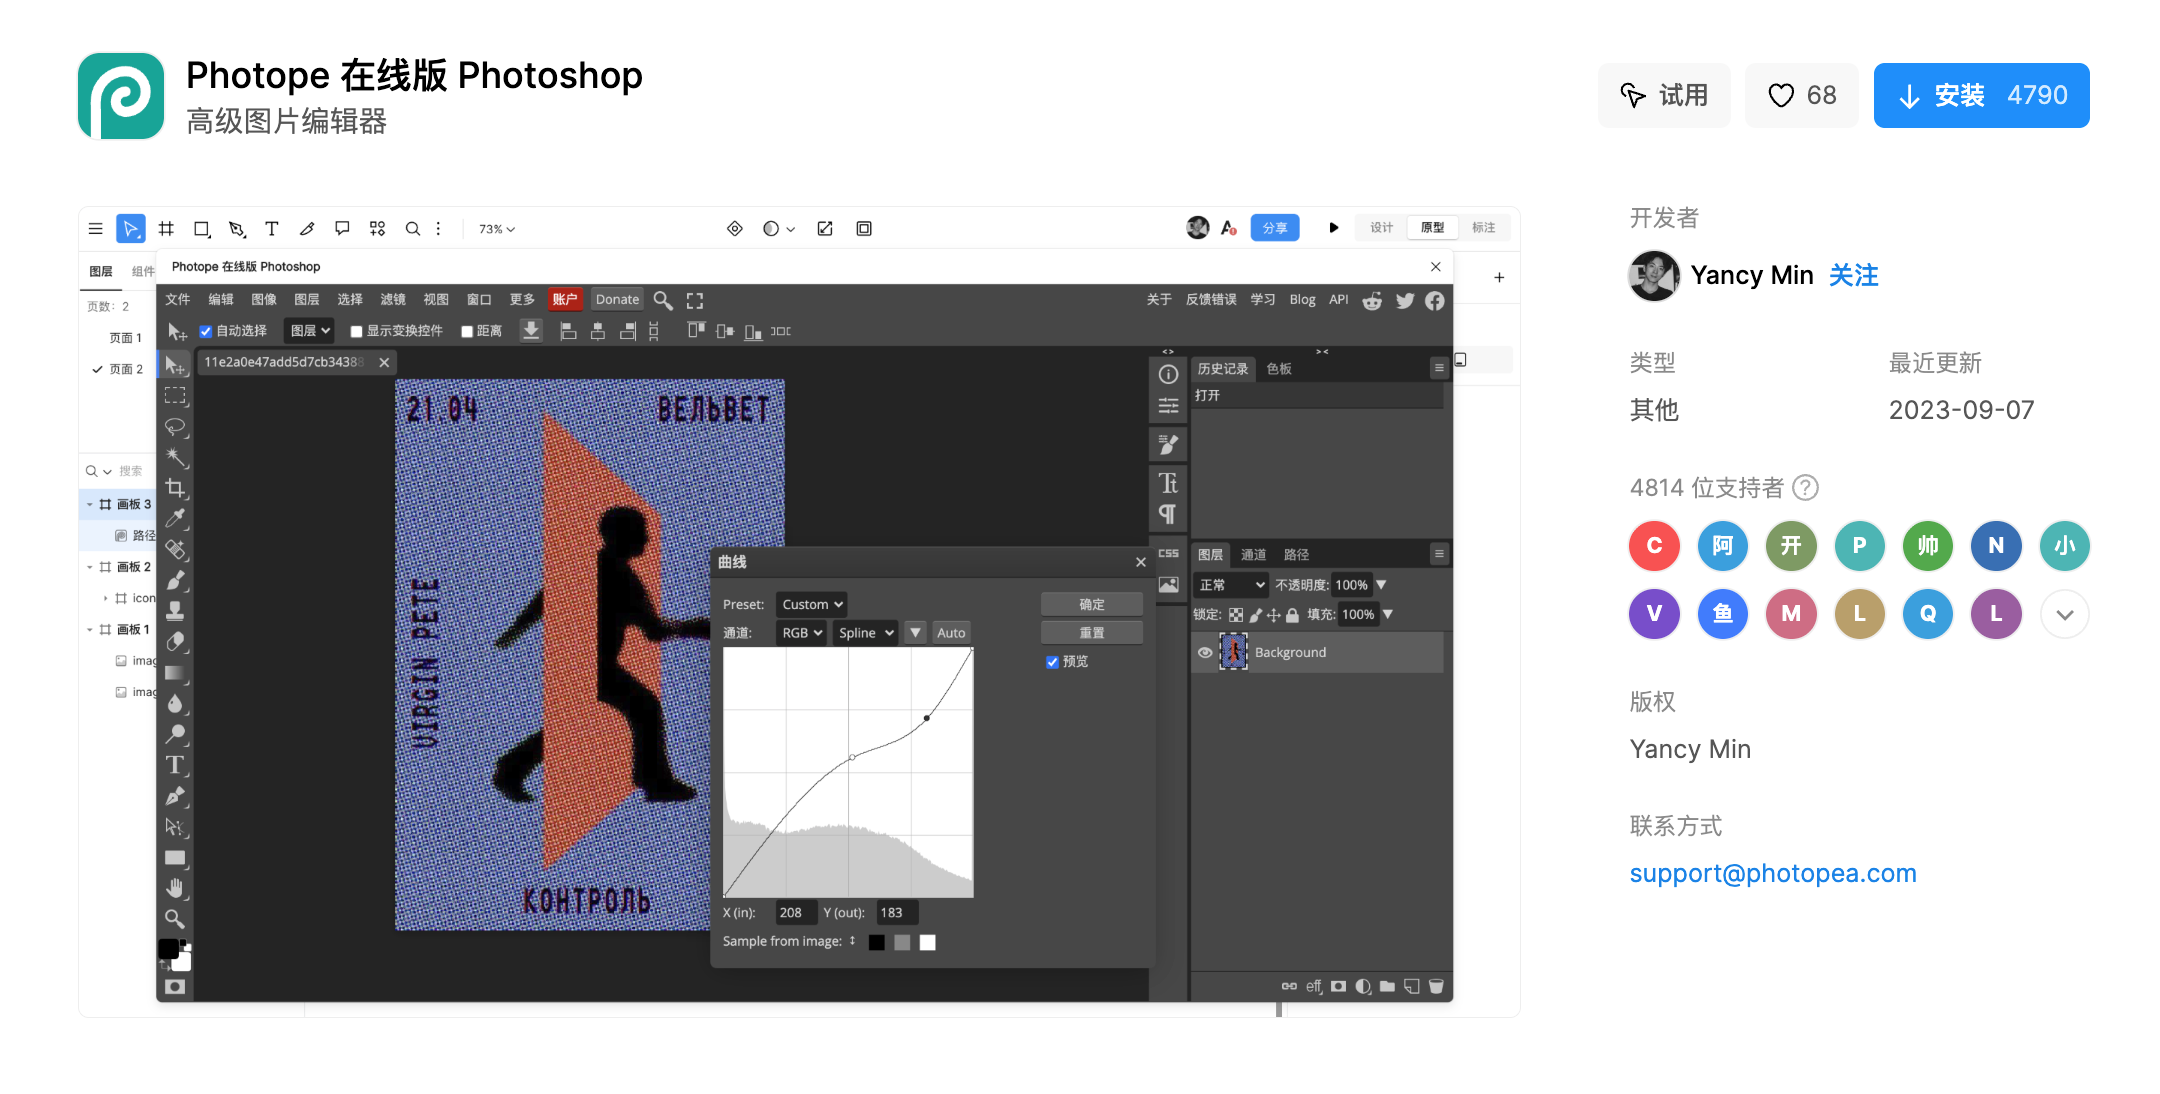Screen dimensions: 2160x1094
Task: Hide the Background layer with eye icon
Action: (1205, 652)
